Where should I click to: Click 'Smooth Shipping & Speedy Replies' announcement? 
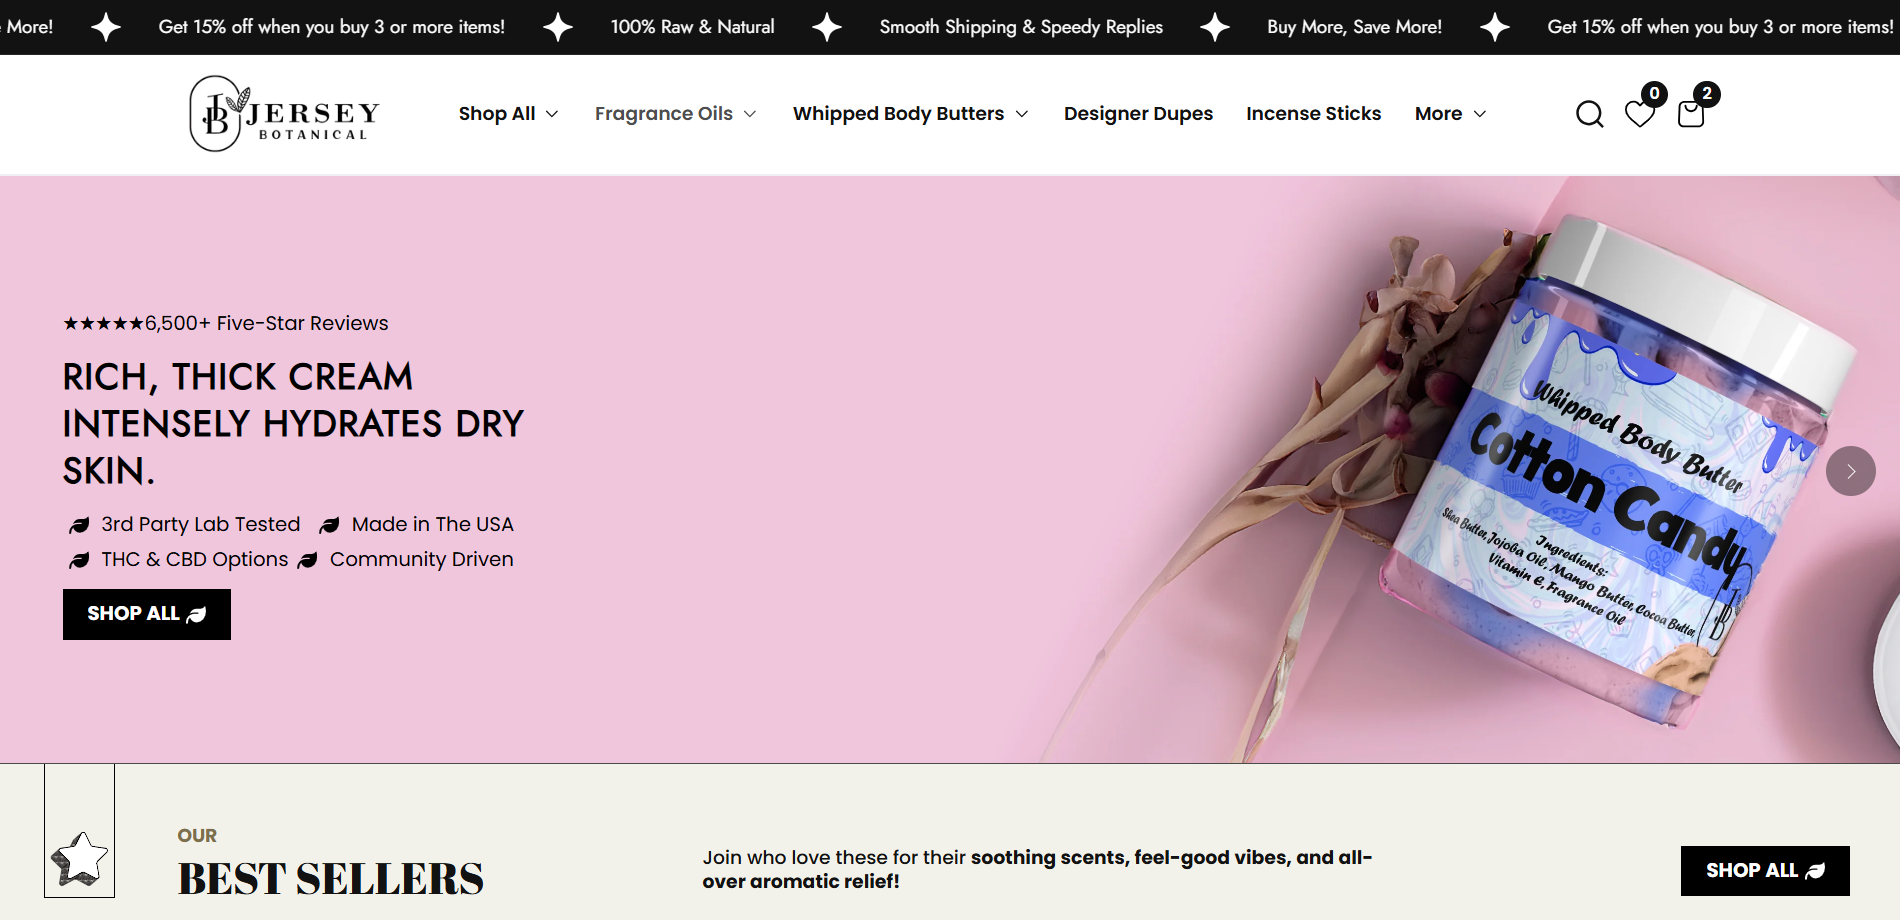point(1021,27)
